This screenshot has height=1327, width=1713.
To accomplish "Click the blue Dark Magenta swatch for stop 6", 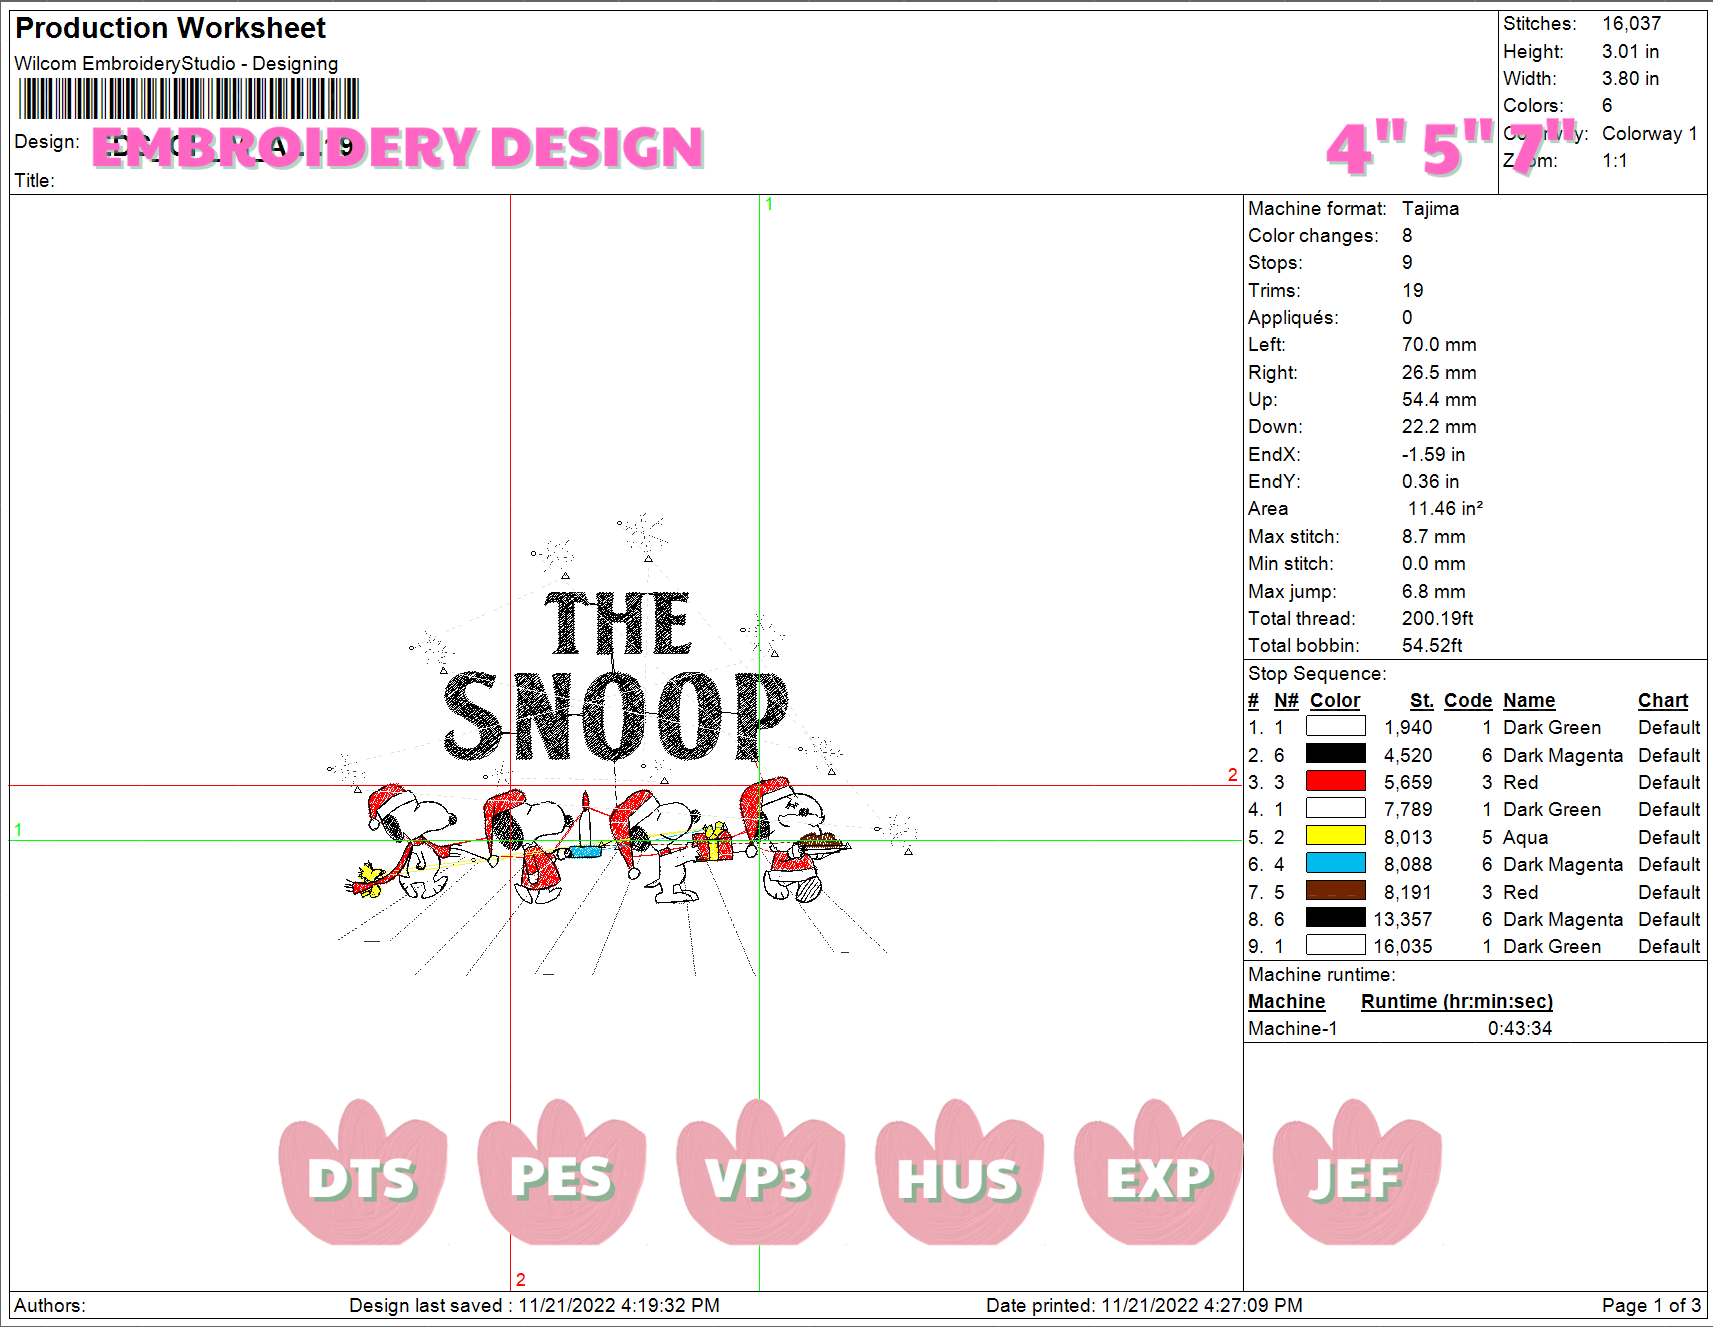I will click(x=1335, y=862).
